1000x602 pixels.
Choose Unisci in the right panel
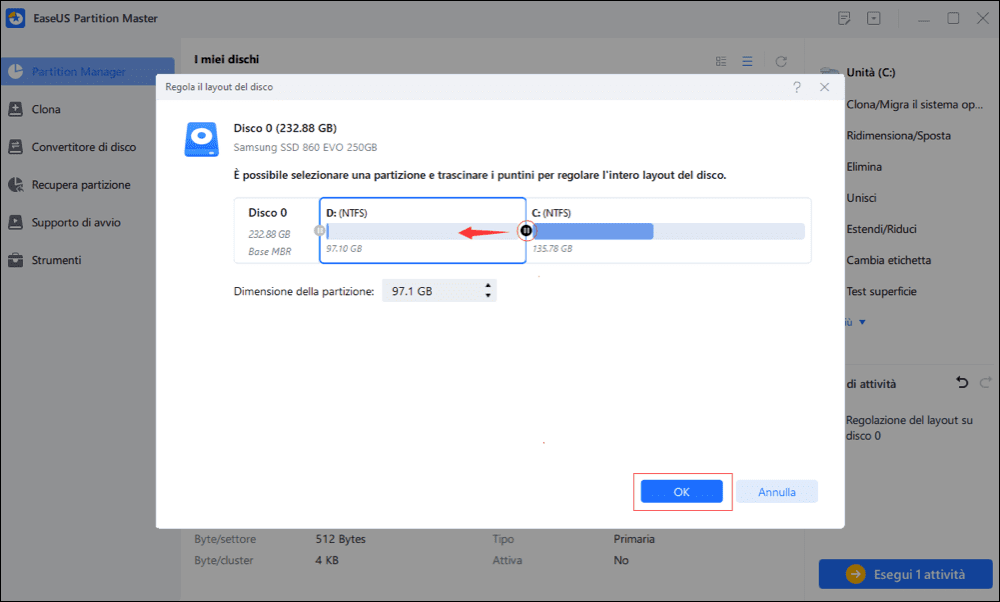[x=862, y=198]
